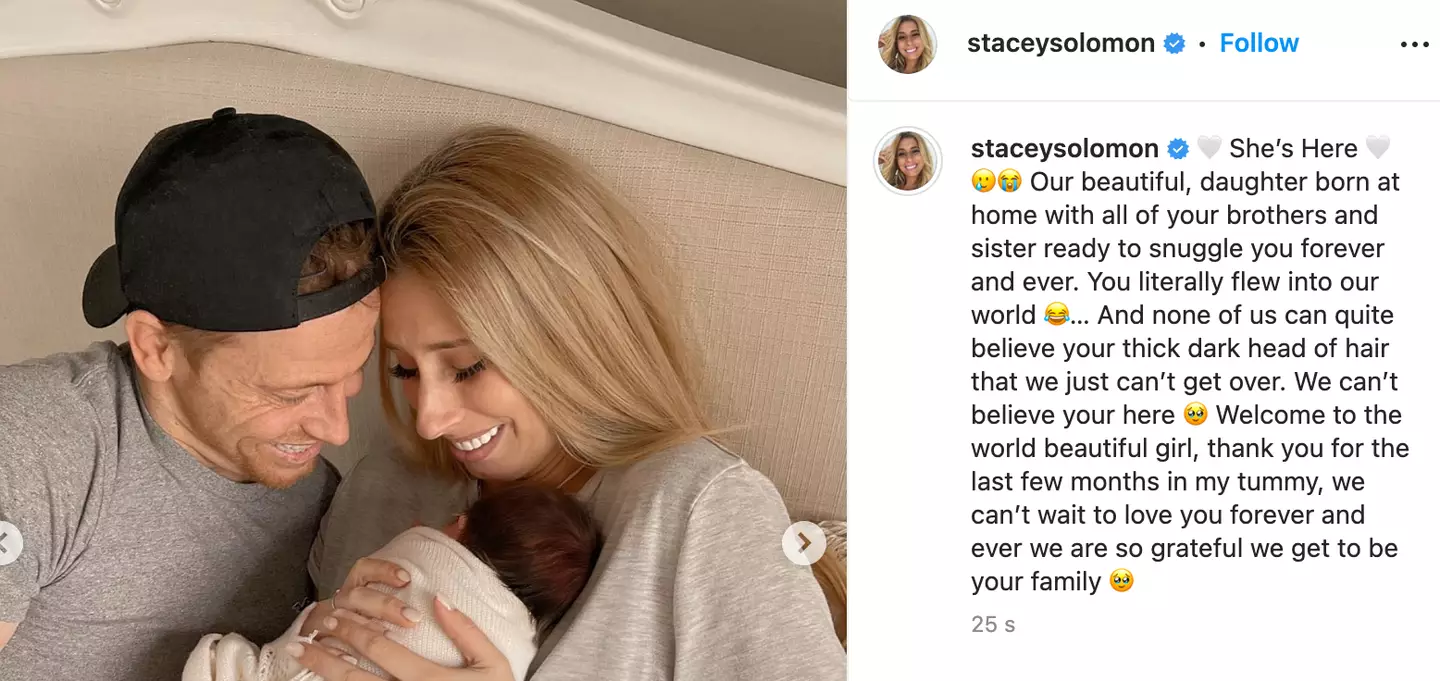The image size is (1440, 681).
Task: Open the three-dot more options menu
Action: [1414, 45]
